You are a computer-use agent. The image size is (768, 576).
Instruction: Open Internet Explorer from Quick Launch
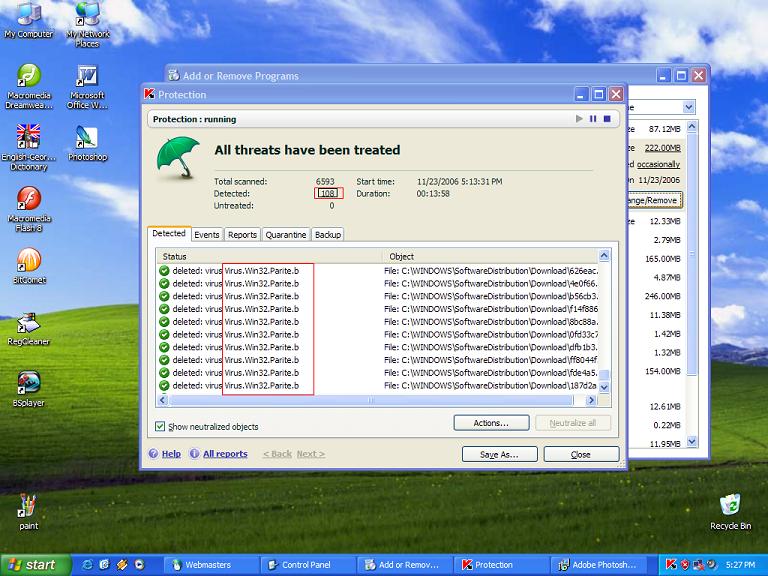tap(88, 564)
